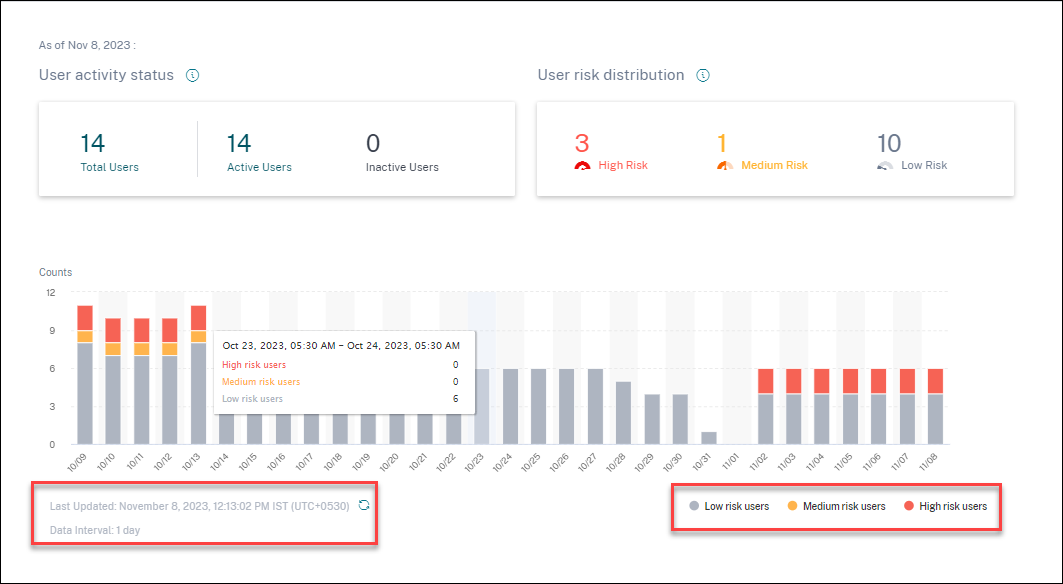Image resolution: width=1063 pixels, height=584 pixels.
Task: Click the User activity status info icon
Action: 193,75
